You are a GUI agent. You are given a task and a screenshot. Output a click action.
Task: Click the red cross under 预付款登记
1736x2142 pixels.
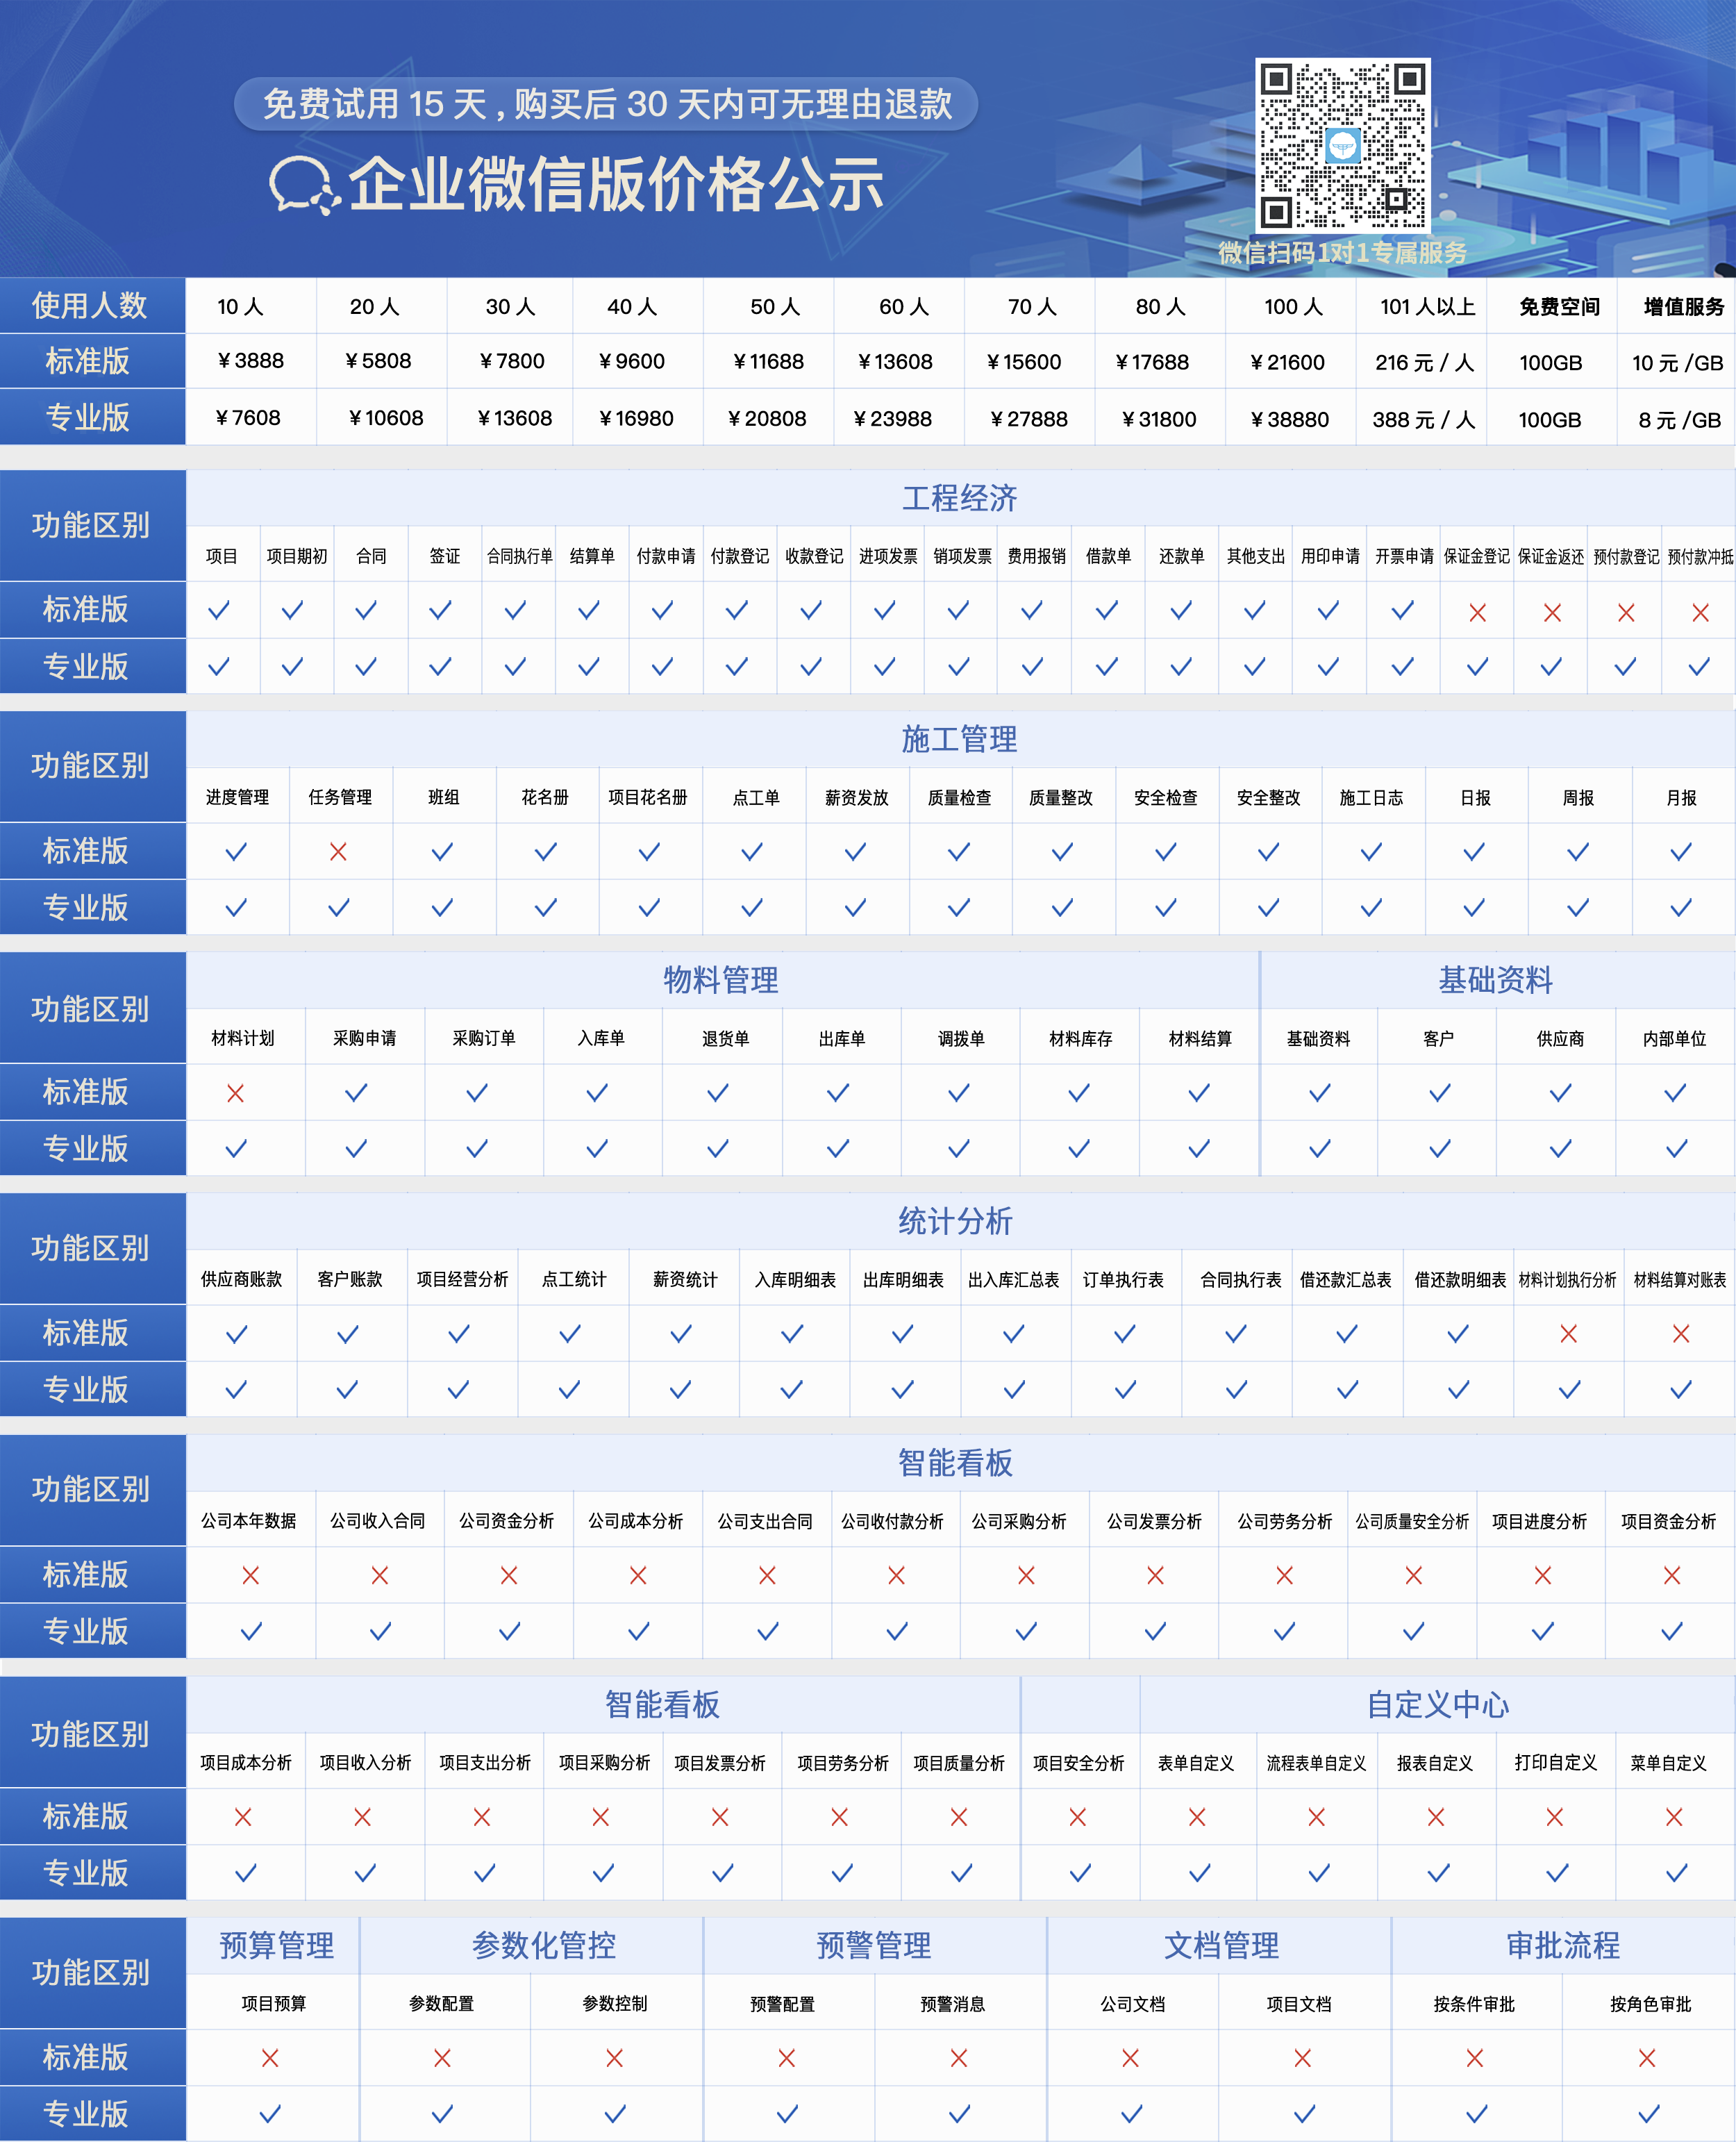(1626, 613)
